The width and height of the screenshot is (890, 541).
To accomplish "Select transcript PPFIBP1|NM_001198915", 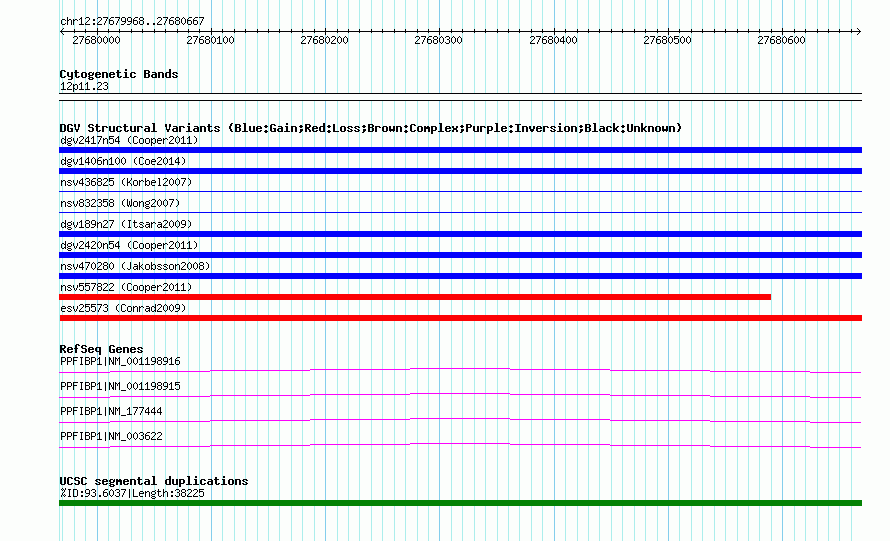I will coord(120,387).
